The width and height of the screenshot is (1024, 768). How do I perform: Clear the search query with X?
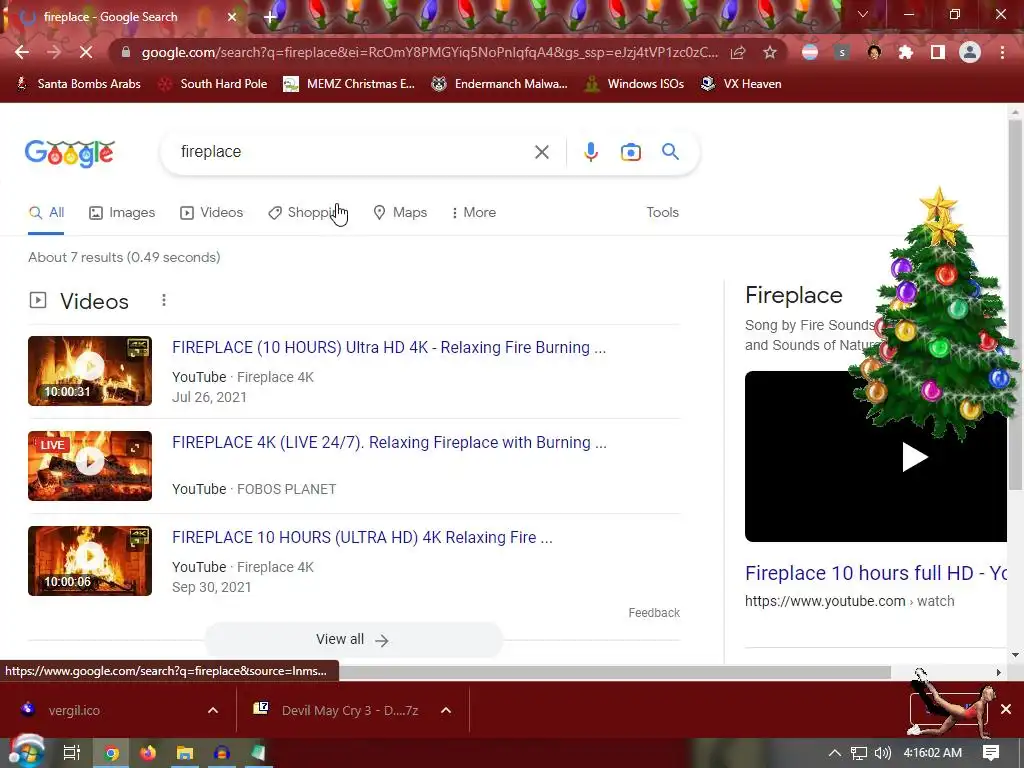pyautogui.click(x=541, y=152)
